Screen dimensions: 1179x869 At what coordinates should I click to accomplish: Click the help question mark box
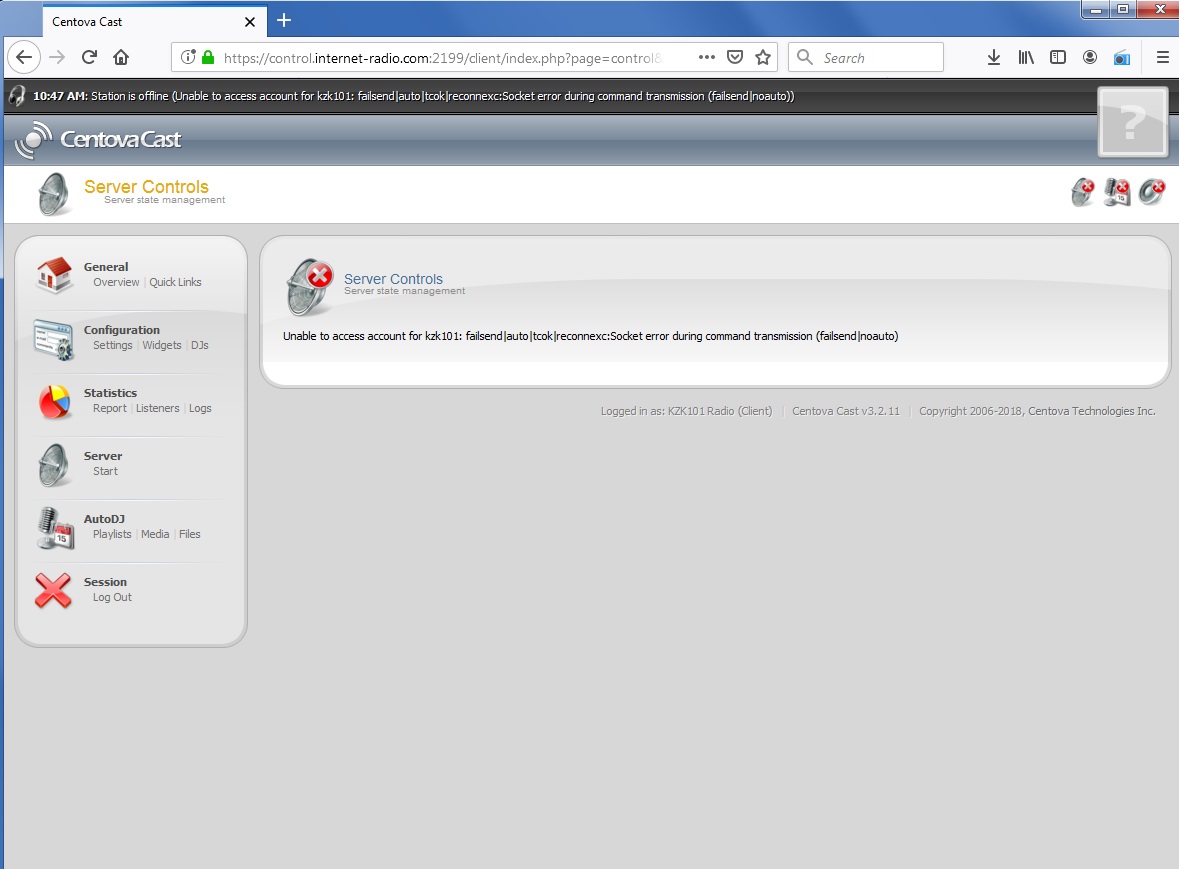tap(1132, 123)
